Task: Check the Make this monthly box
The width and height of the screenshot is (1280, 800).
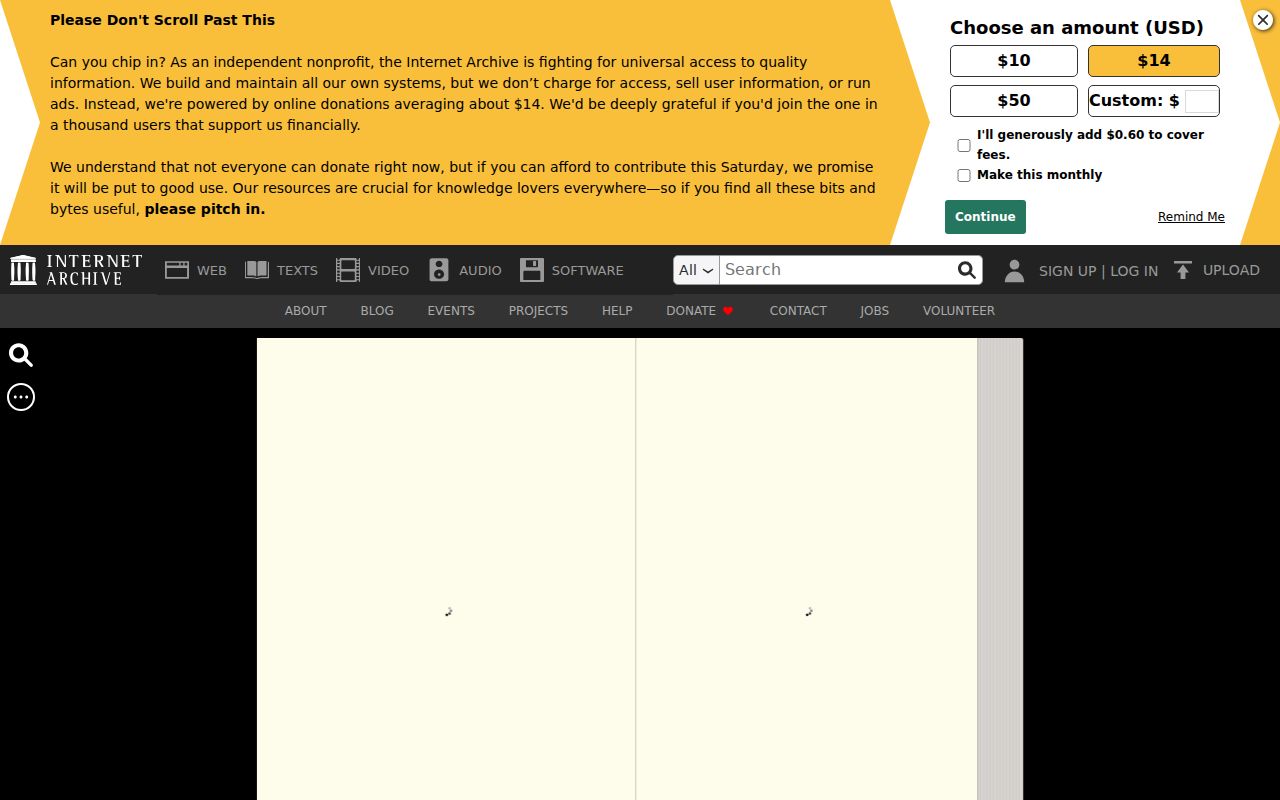Action: click(964, 175)
